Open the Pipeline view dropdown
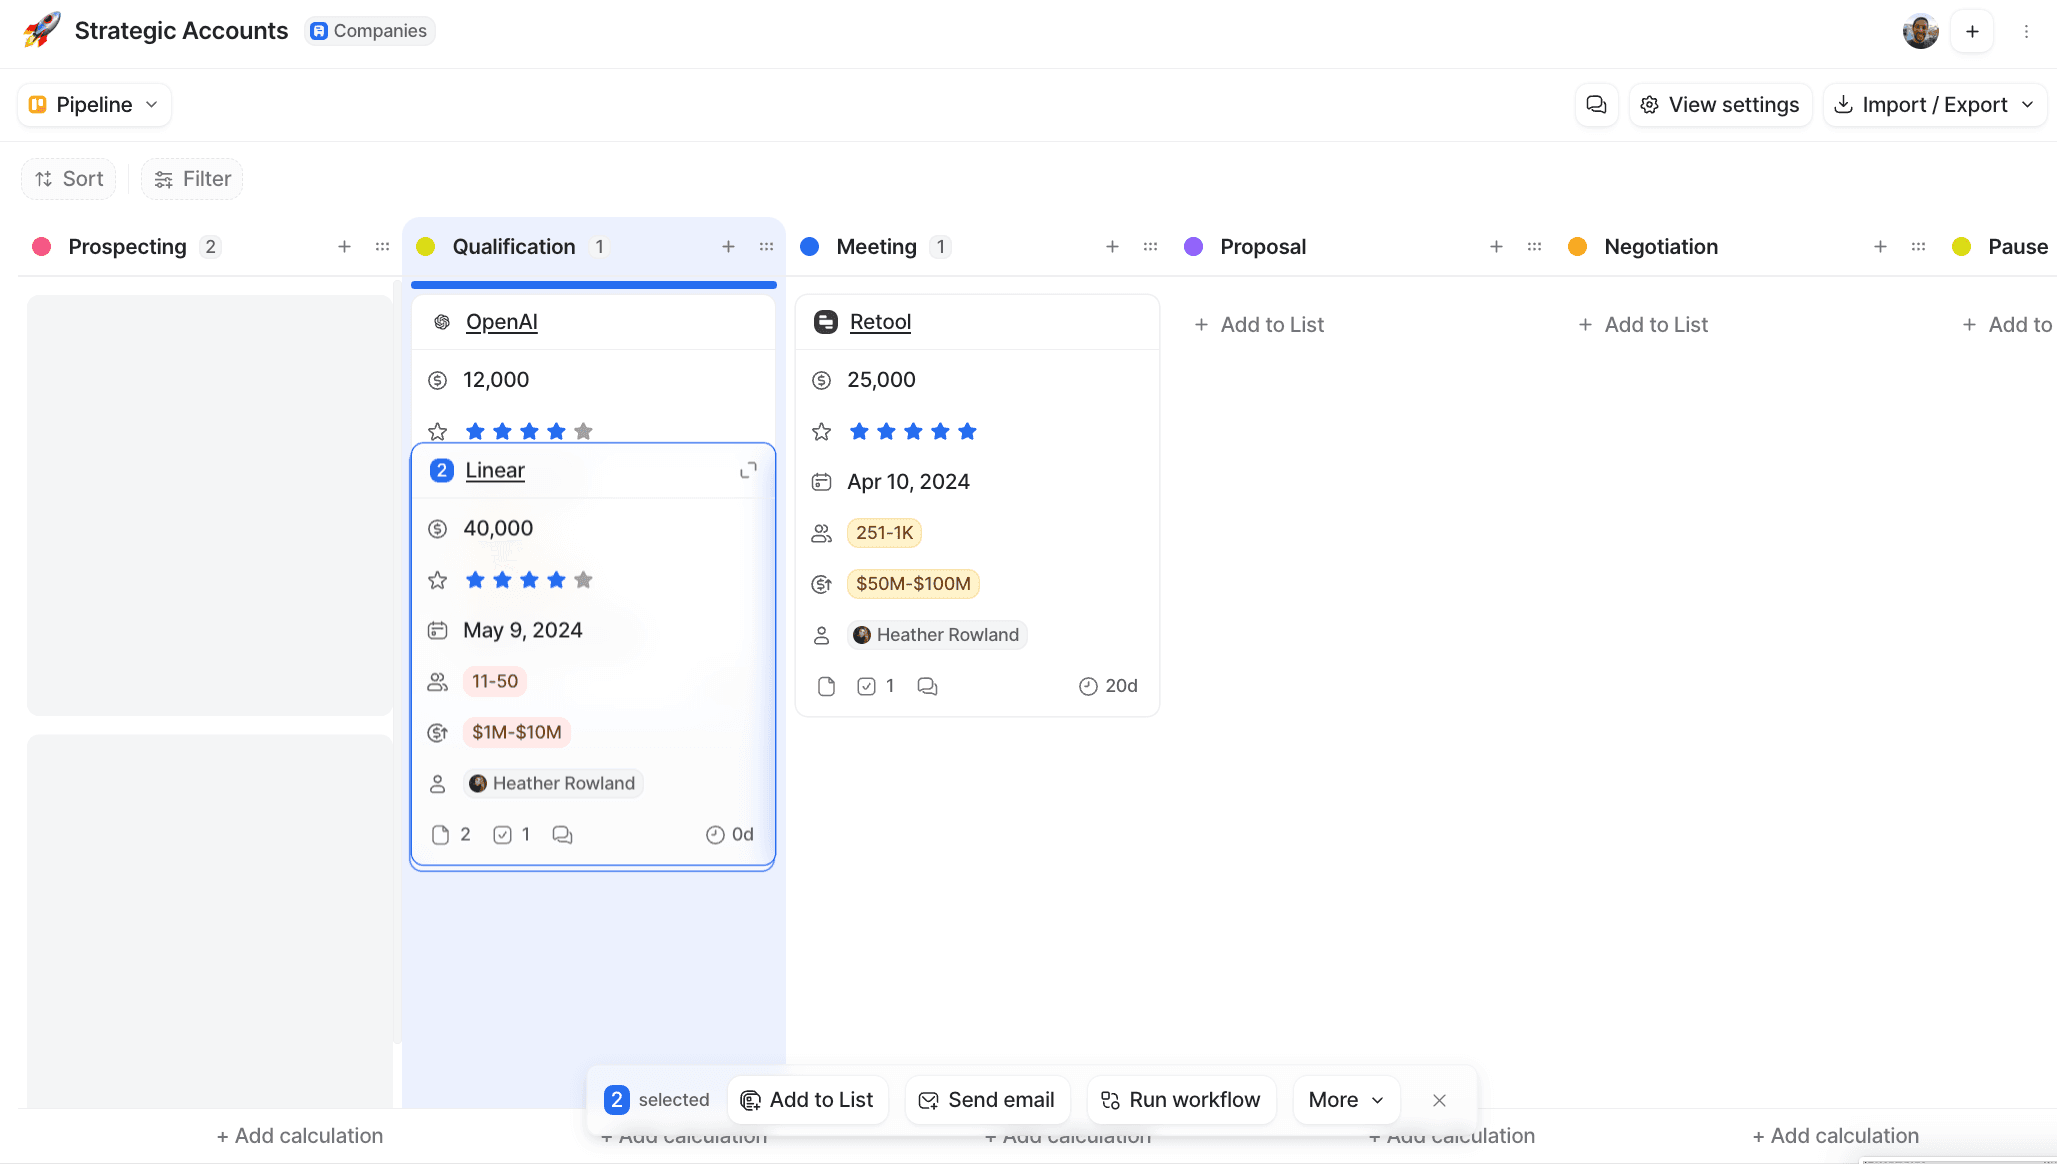The image size is (2057, 1164). 94,105
